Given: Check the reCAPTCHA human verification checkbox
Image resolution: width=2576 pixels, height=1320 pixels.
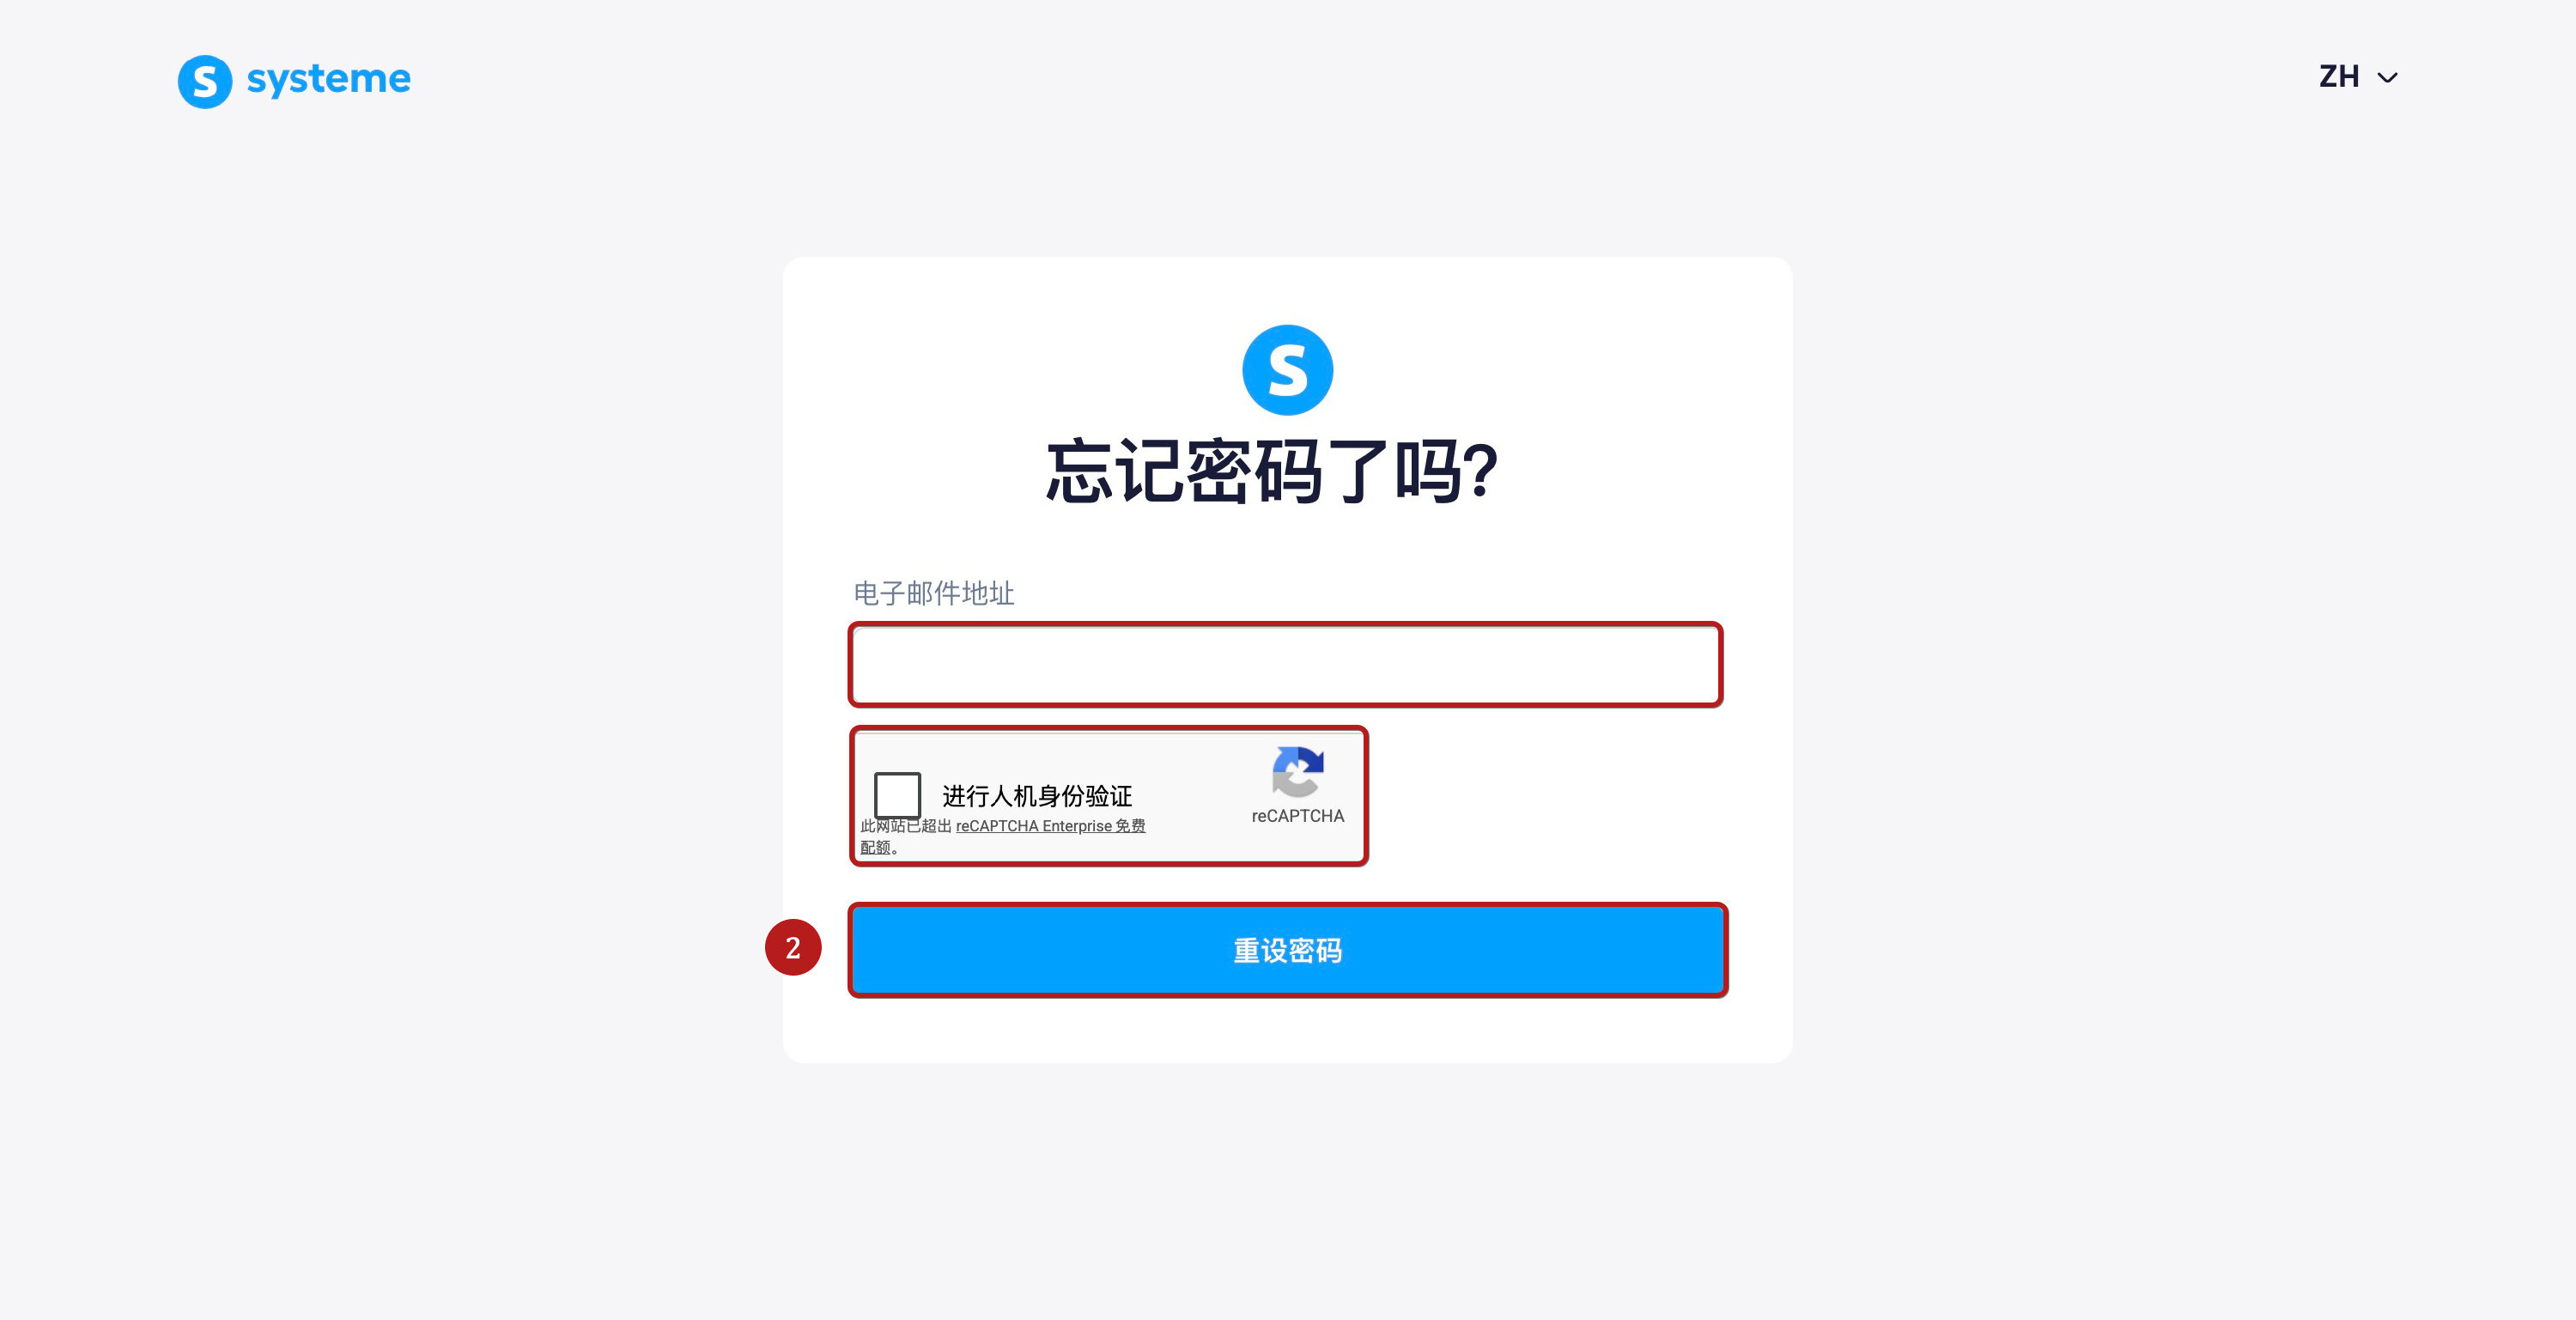Looking at the screenshot, I should (x=897, y=795).
